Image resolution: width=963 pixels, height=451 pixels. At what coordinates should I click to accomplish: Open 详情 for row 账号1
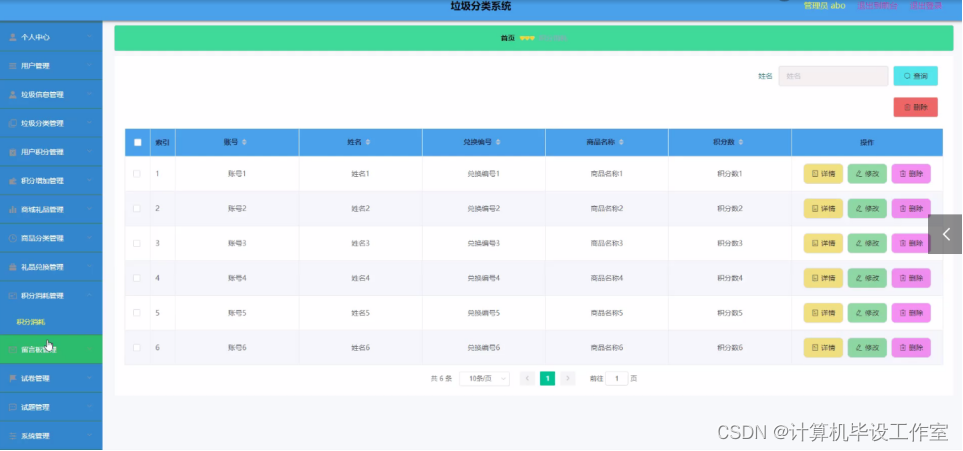click(823, 174)
